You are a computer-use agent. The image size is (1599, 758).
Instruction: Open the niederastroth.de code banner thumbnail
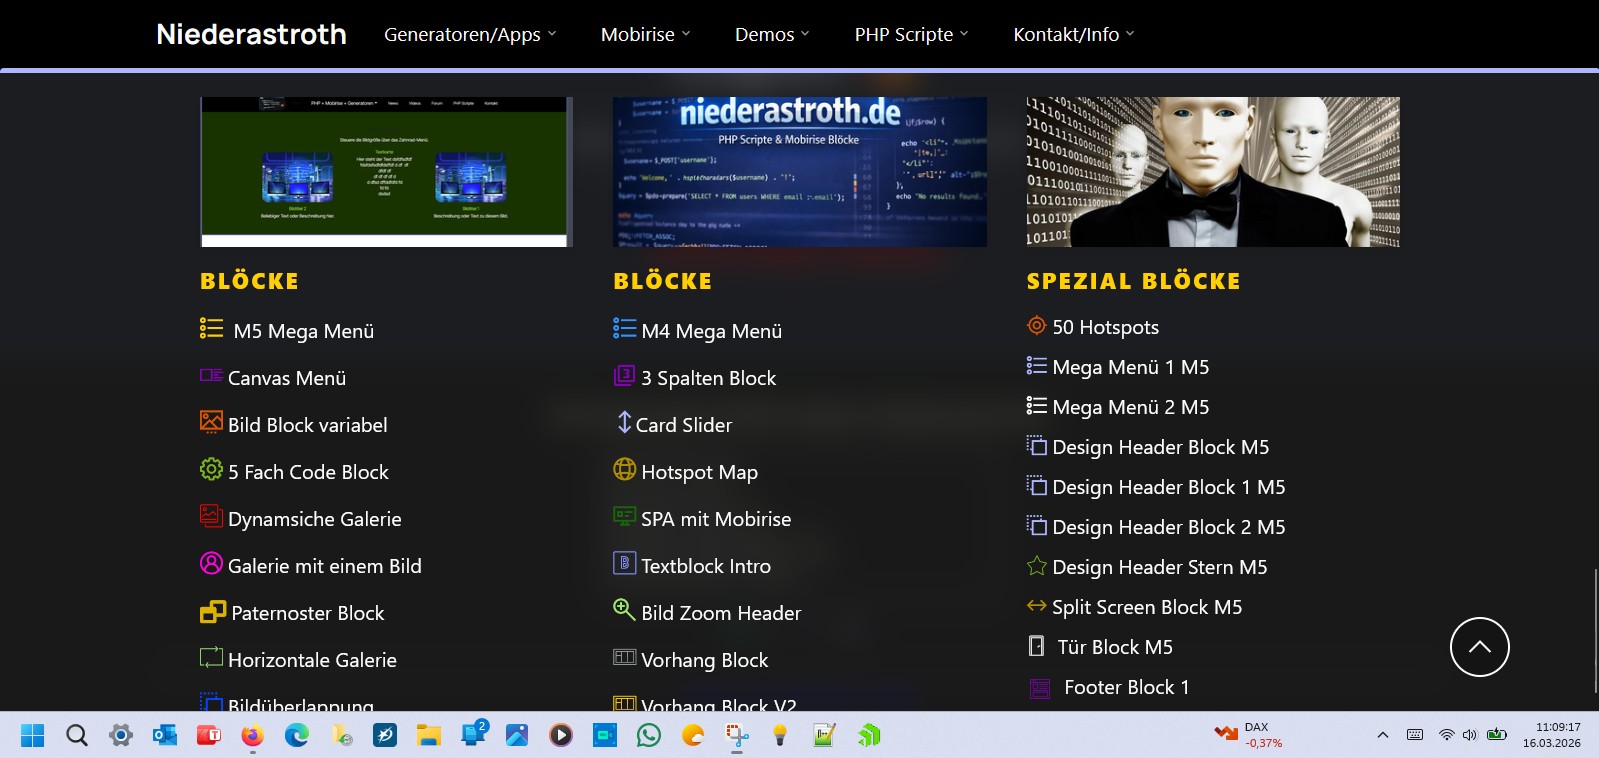tap(799, 171)
